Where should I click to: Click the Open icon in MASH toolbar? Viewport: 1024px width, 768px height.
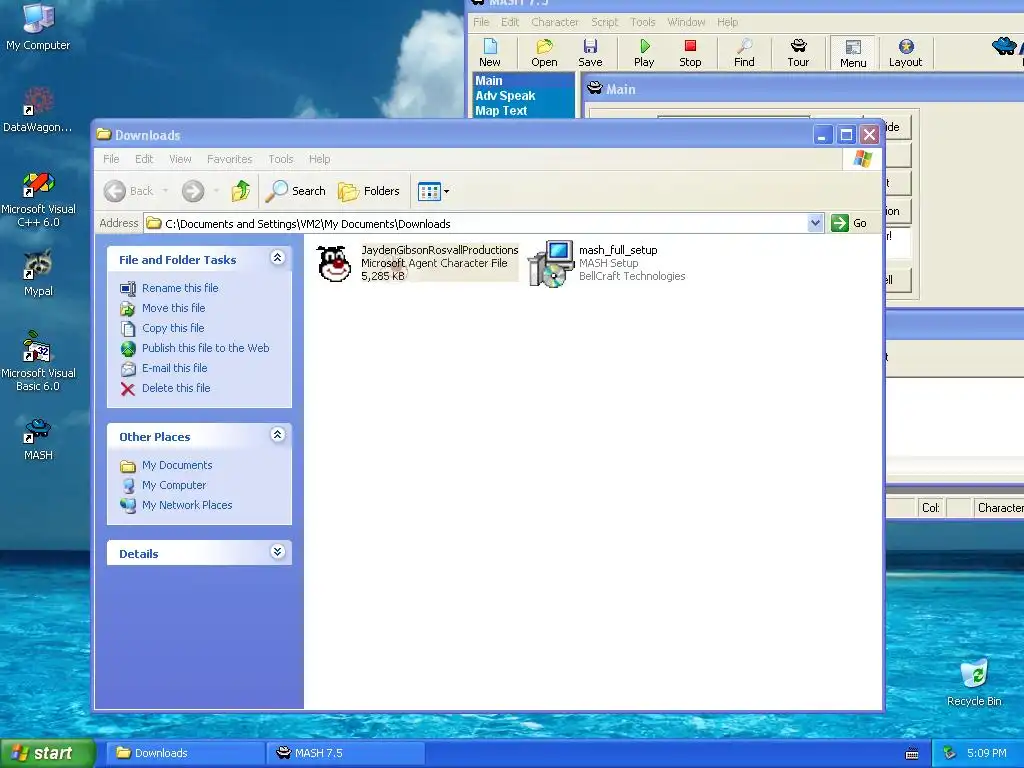tap(544, 53)
